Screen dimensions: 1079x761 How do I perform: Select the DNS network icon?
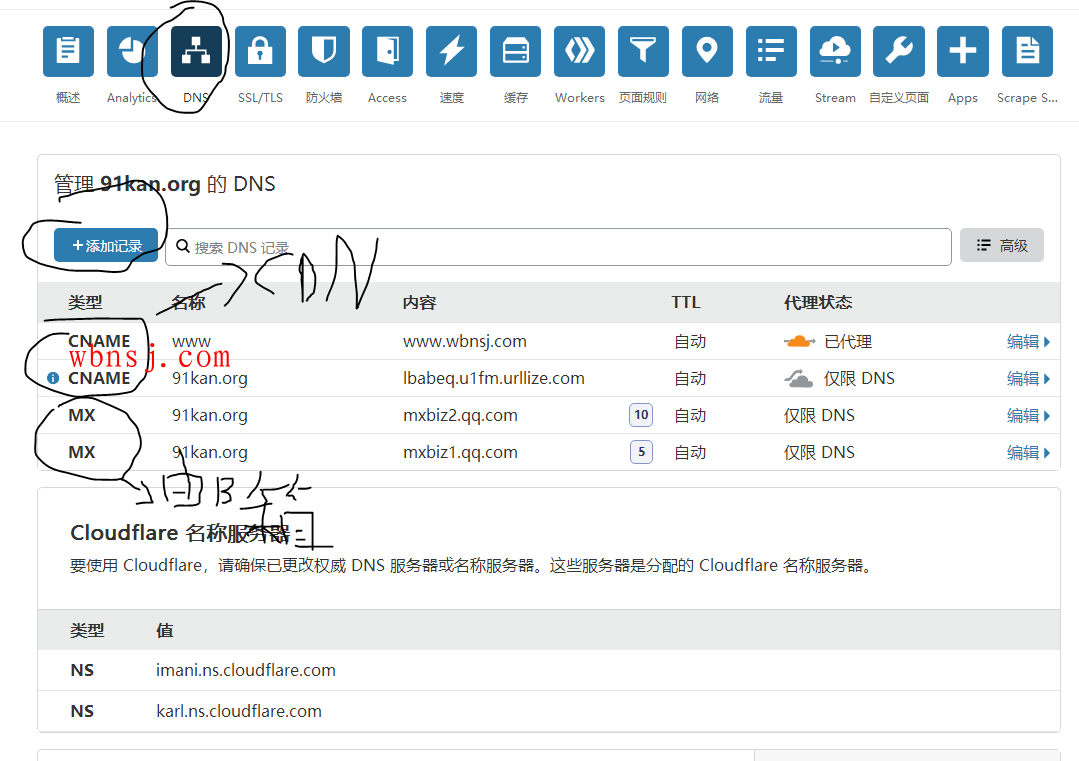pyautogui.click(x=196, y=52)
